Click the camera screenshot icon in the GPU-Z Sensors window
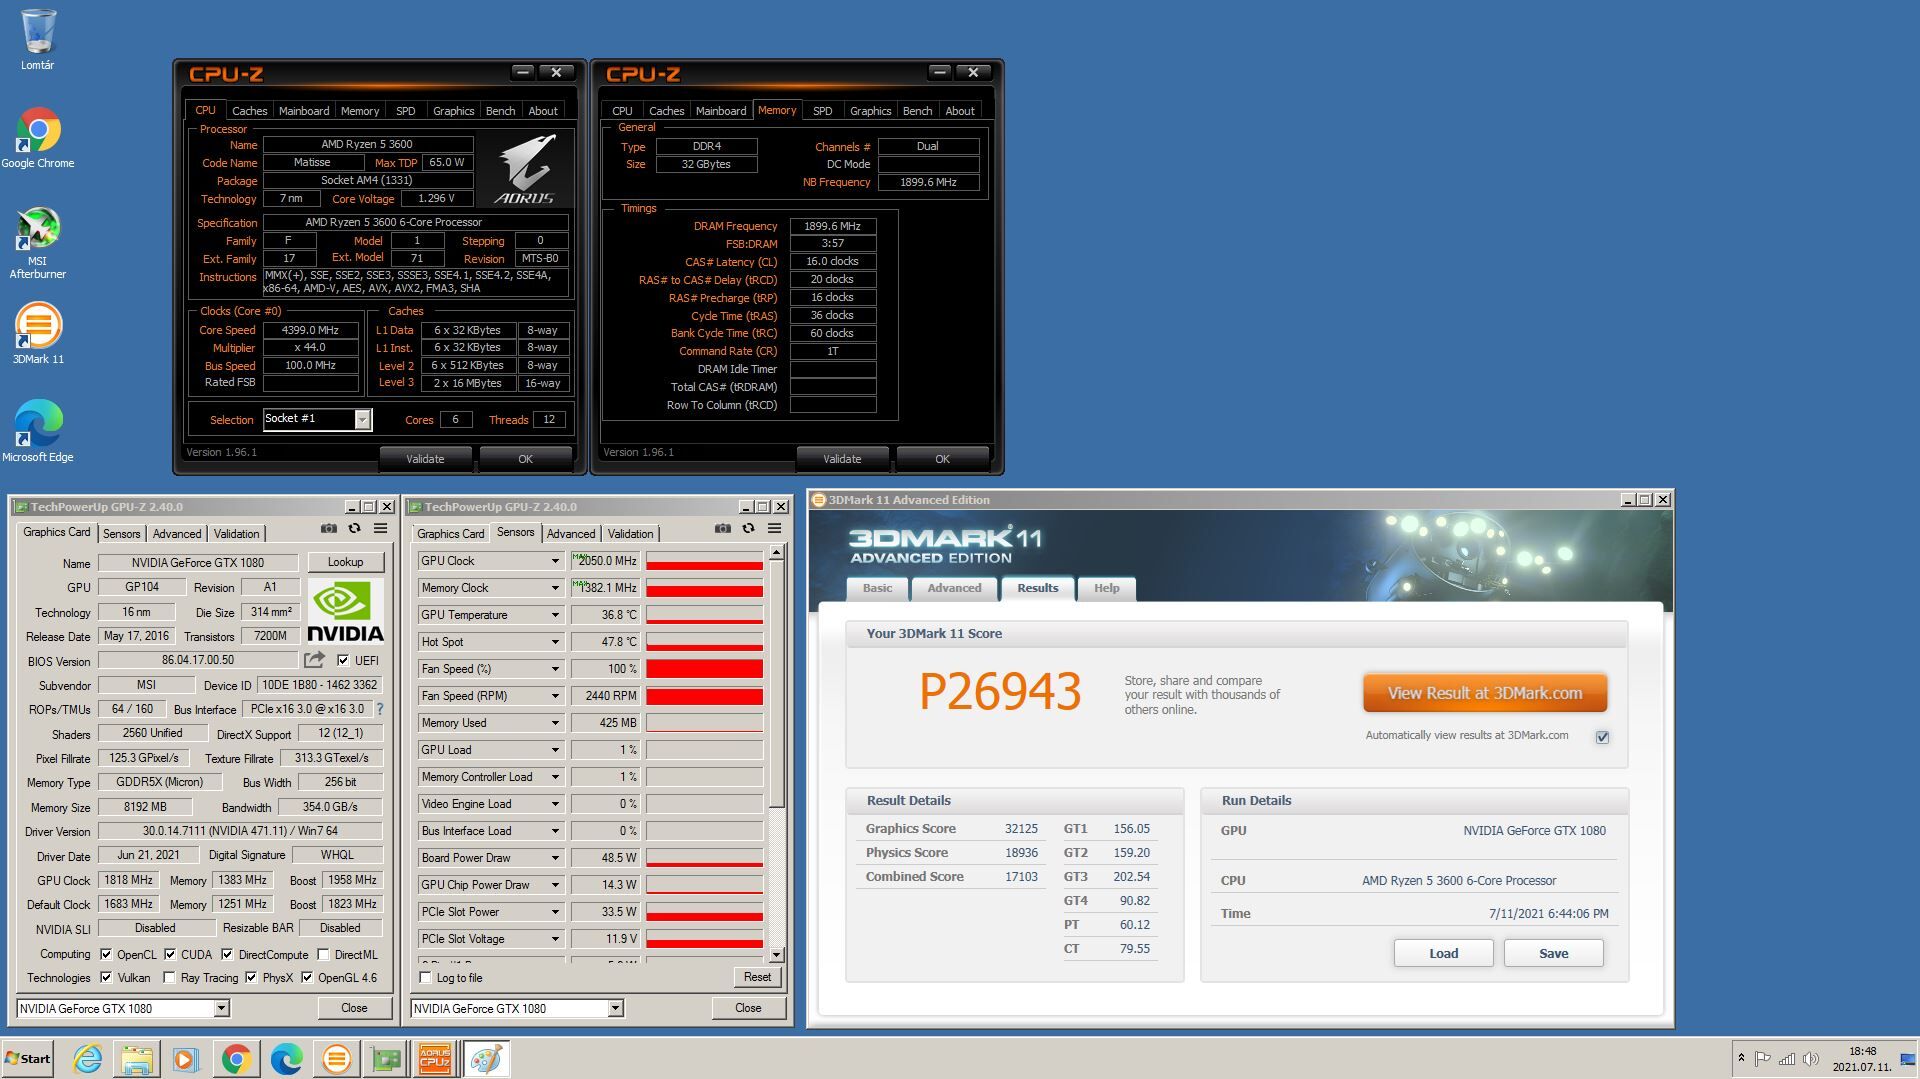This screenshot has width=1920, height=1079. coord(723,528)
